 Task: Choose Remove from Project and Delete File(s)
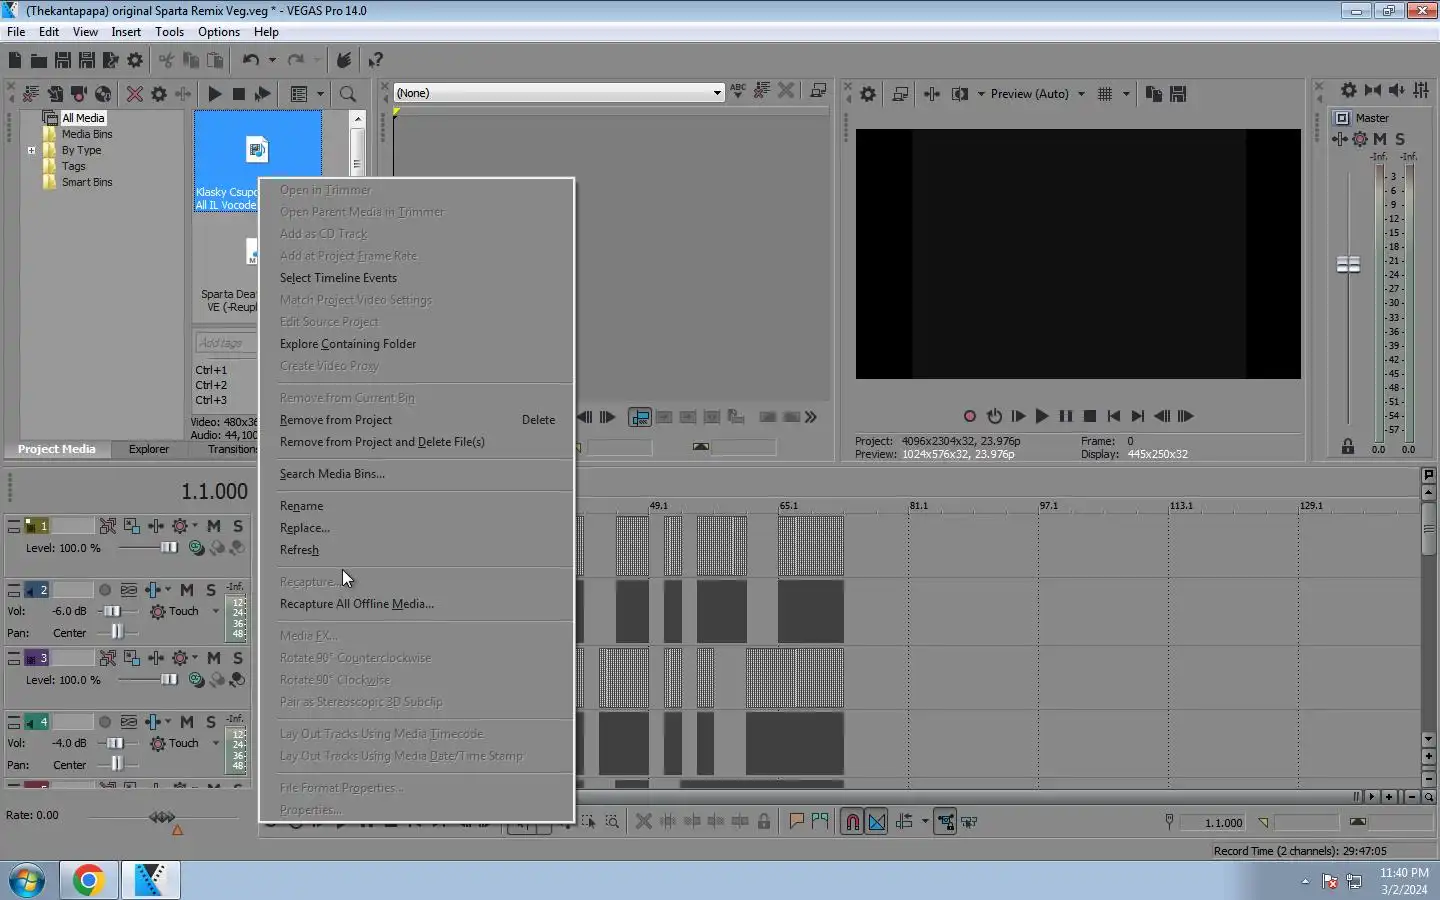pos(382,442)
